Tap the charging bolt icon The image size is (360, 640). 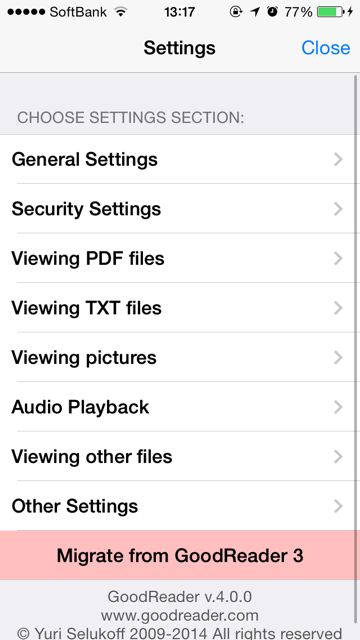349,12
